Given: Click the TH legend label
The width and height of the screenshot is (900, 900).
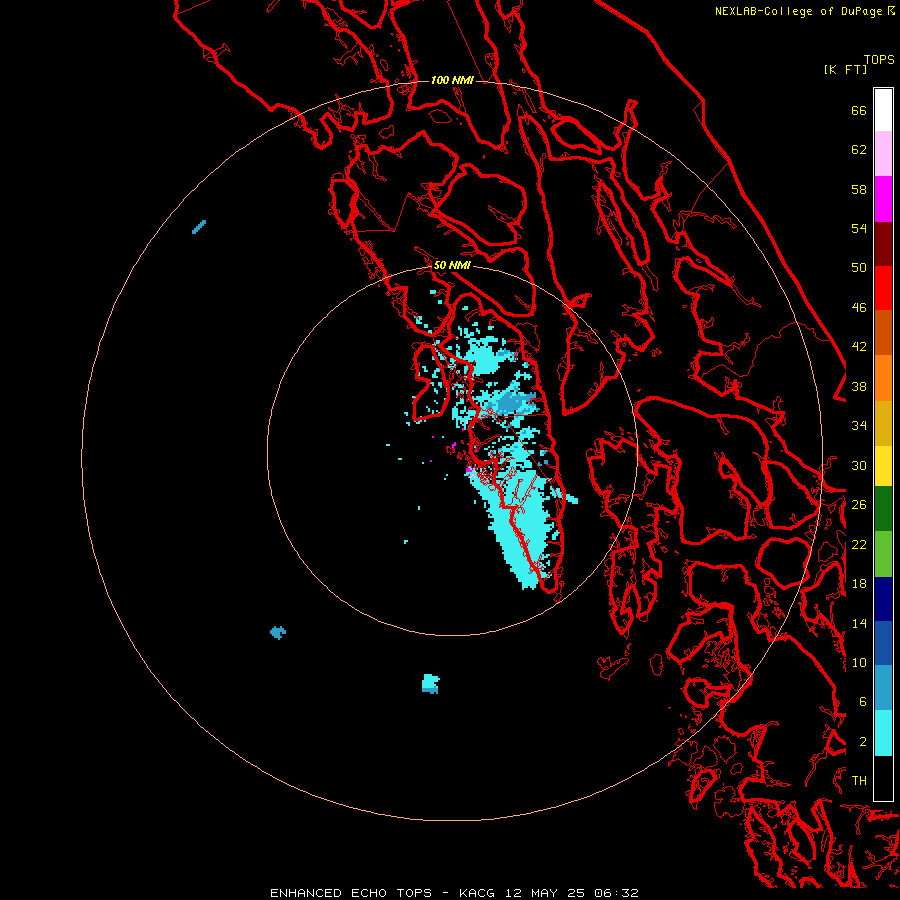Looking at the screenshot, I should click(x=859, y=781).
